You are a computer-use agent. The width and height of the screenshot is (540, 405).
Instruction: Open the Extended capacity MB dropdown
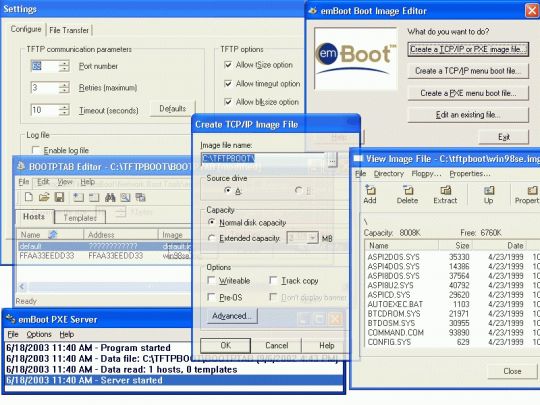[x=313, y=238]
